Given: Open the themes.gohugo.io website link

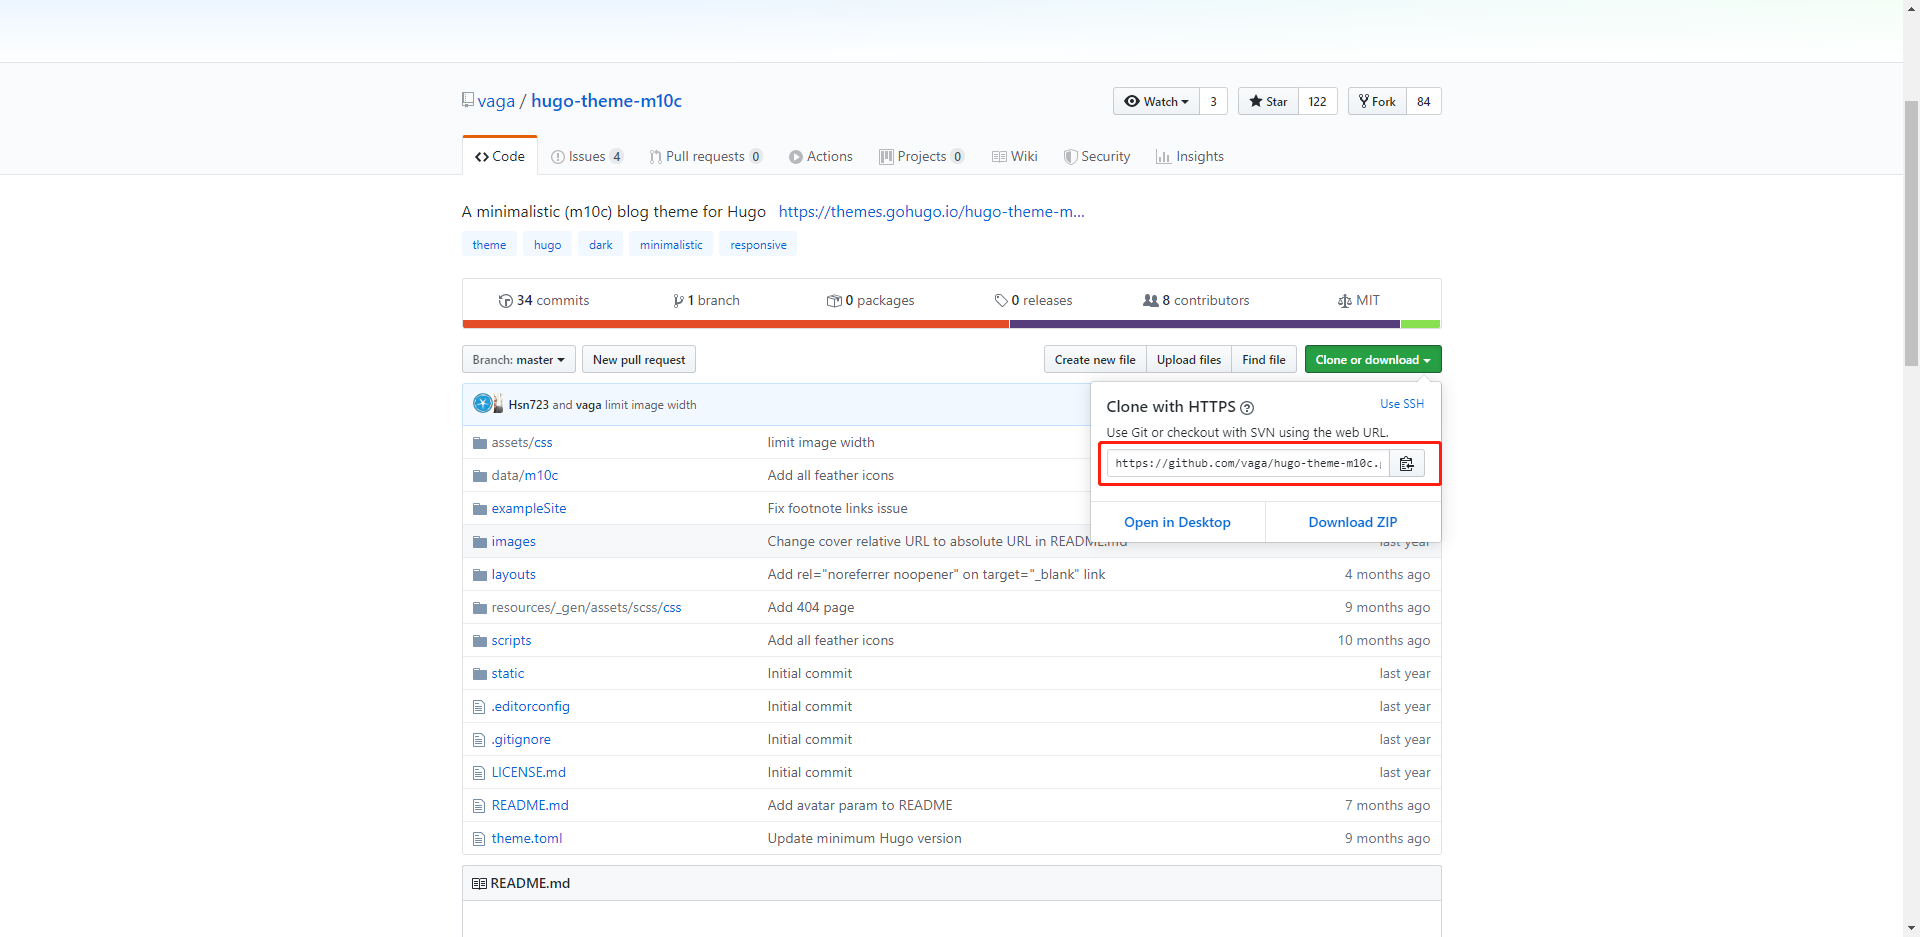Looking at the screenshot, I should 931,212.
